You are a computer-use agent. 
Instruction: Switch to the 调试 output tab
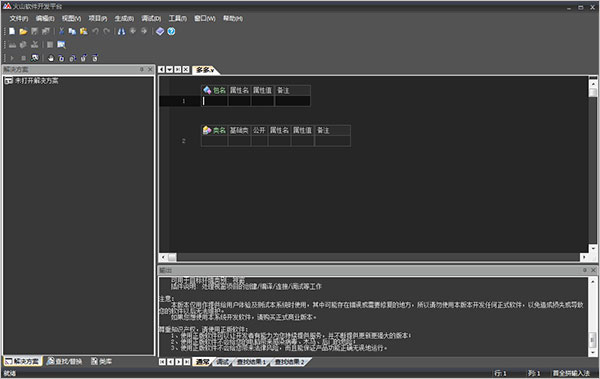click(223, 362)
